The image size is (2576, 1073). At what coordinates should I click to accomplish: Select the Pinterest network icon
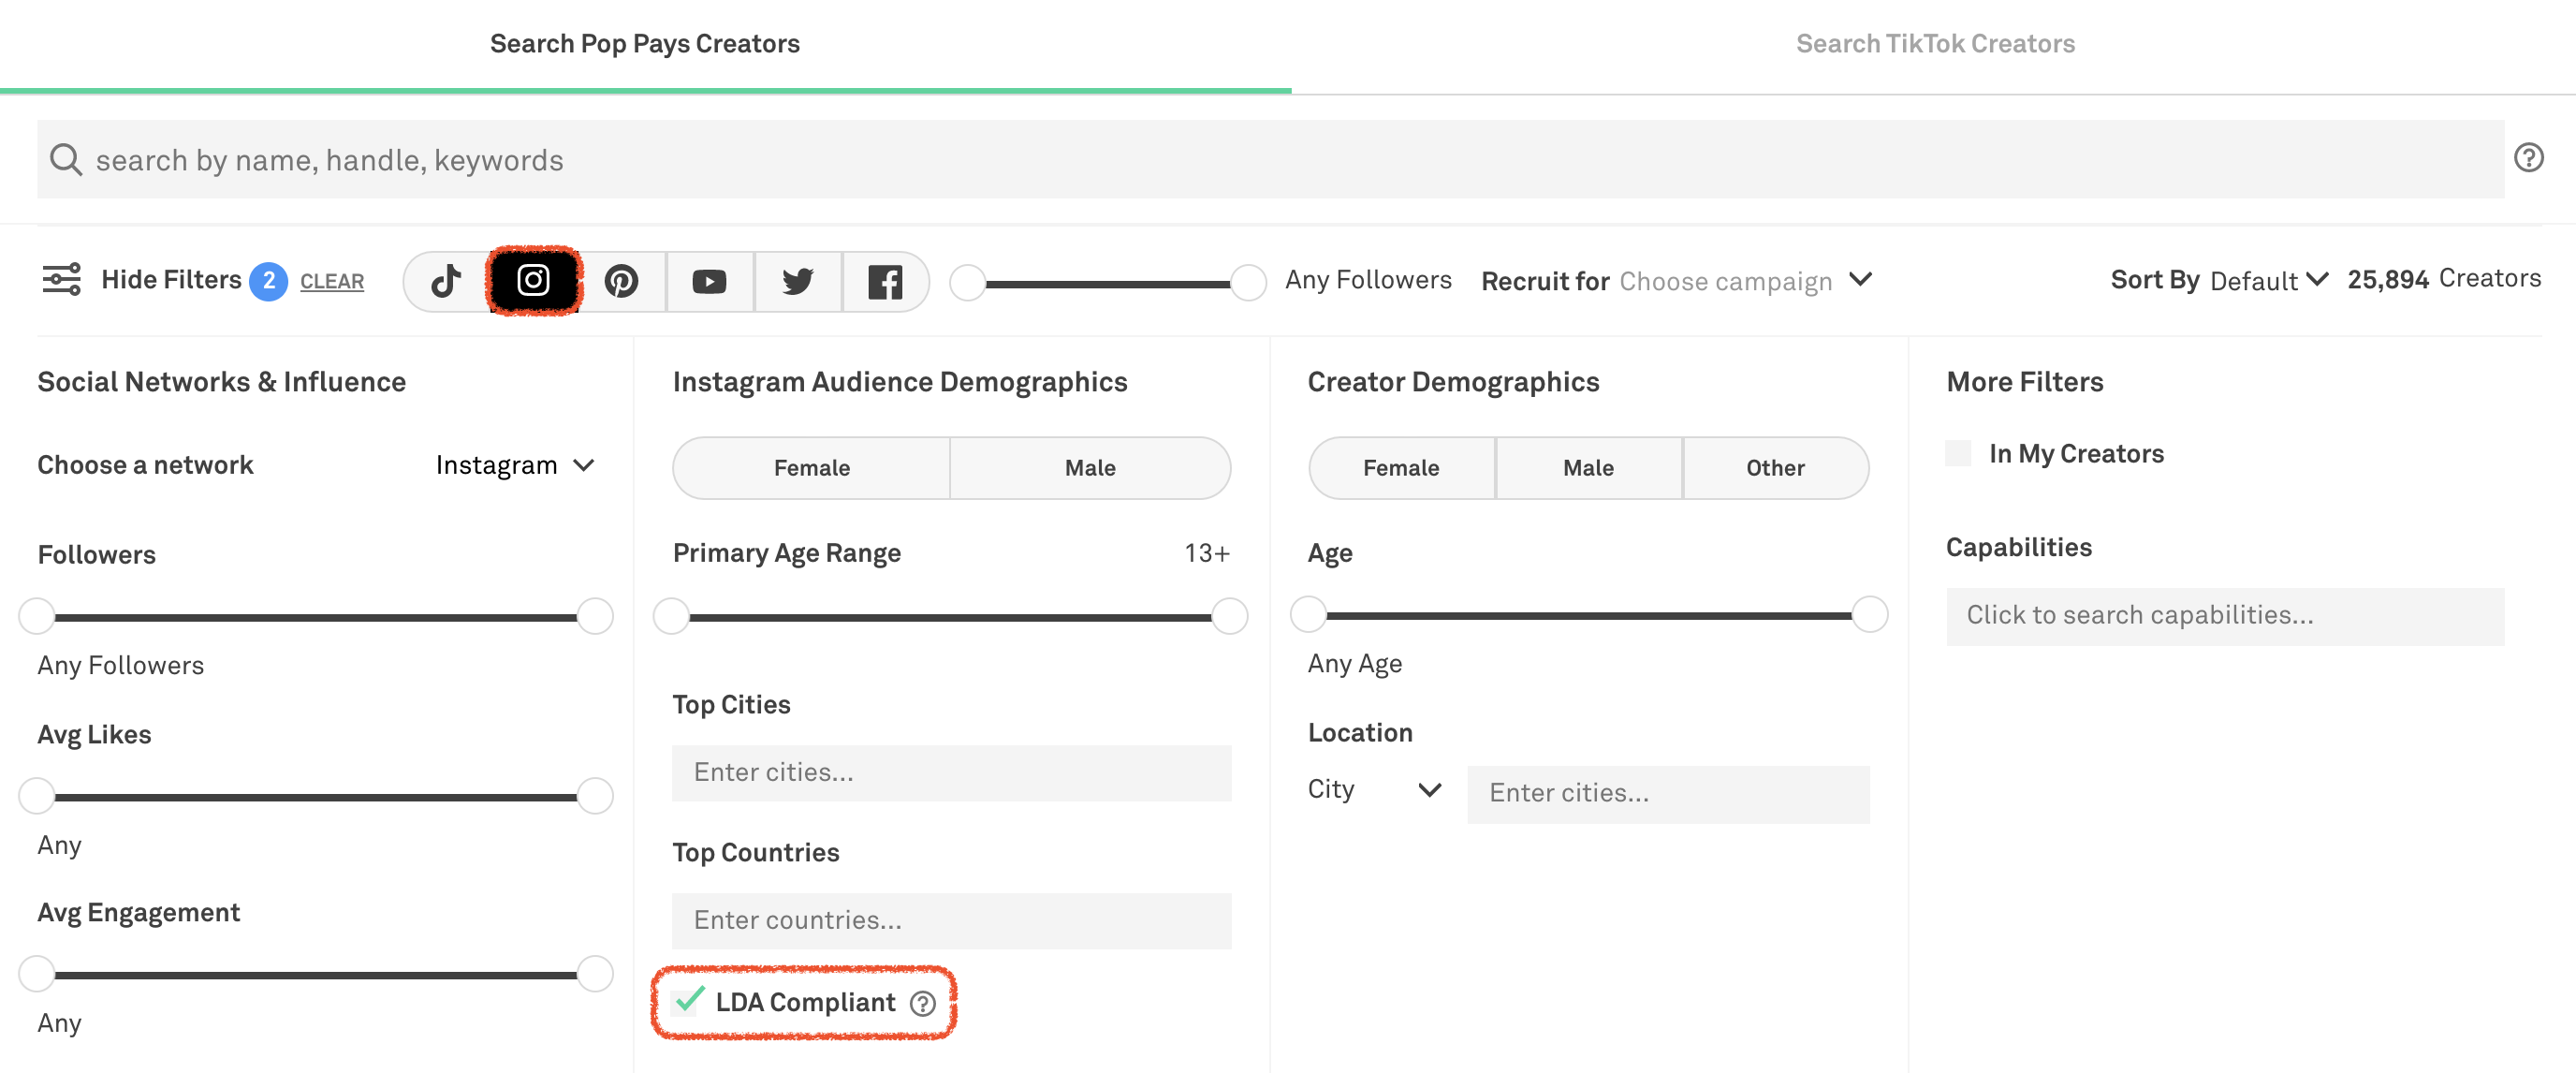[x=622, y=281]
